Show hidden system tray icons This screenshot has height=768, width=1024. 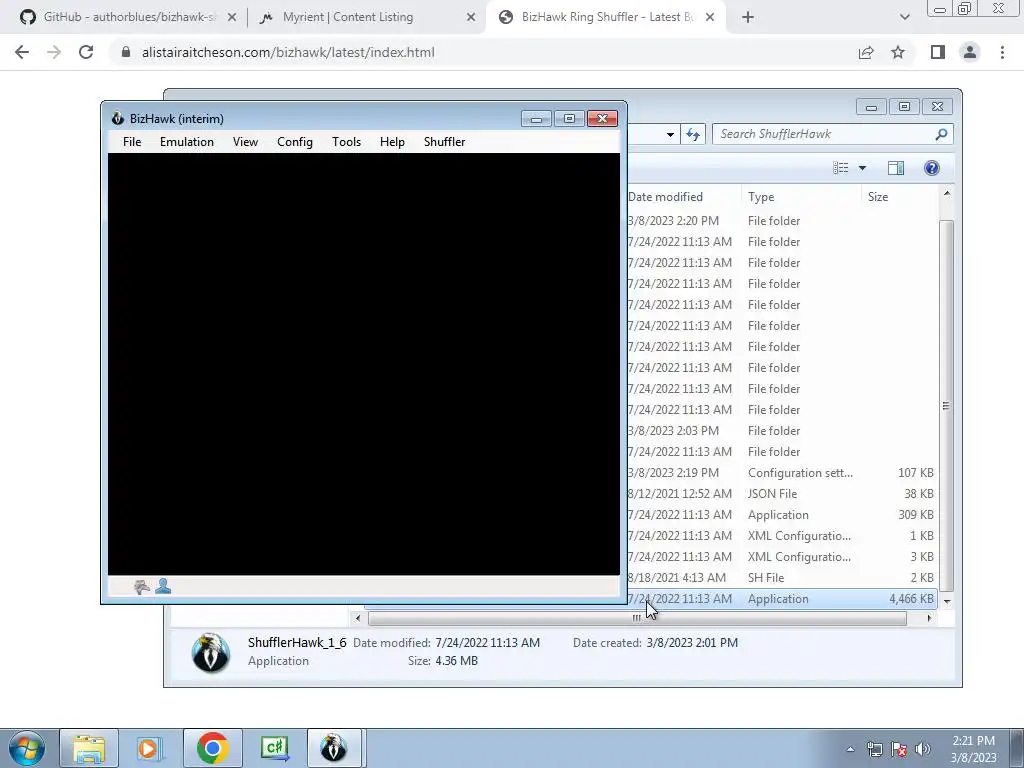pyautogui.click(x=850, y=750)
